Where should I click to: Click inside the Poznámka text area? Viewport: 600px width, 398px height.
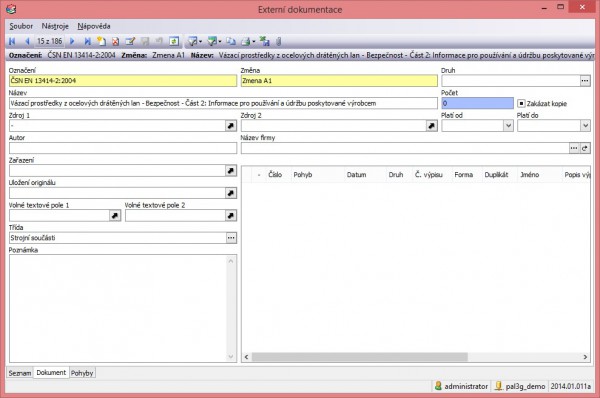pos(118,308)
